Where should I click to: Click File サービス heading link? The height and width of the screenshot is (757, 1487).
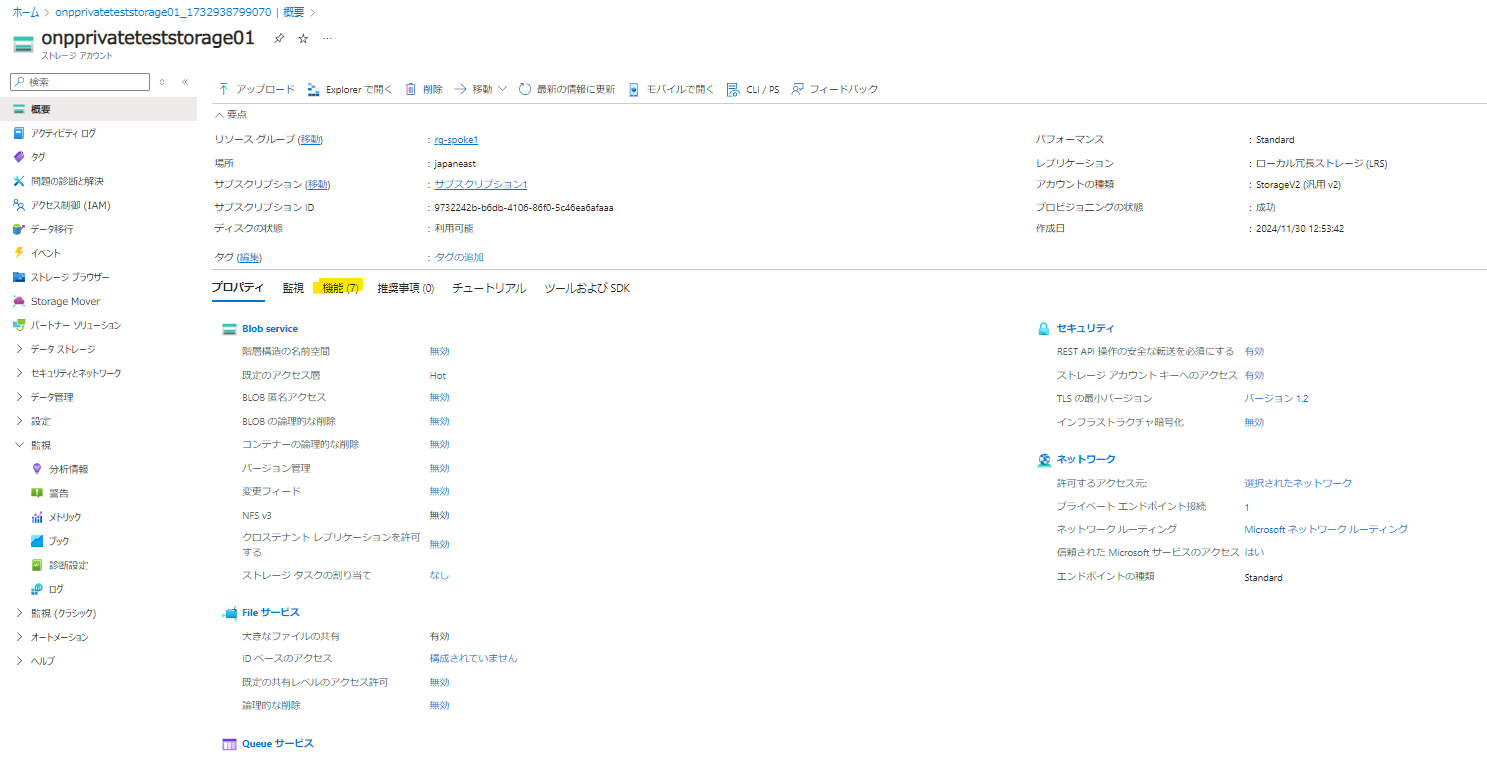point(271,612)
